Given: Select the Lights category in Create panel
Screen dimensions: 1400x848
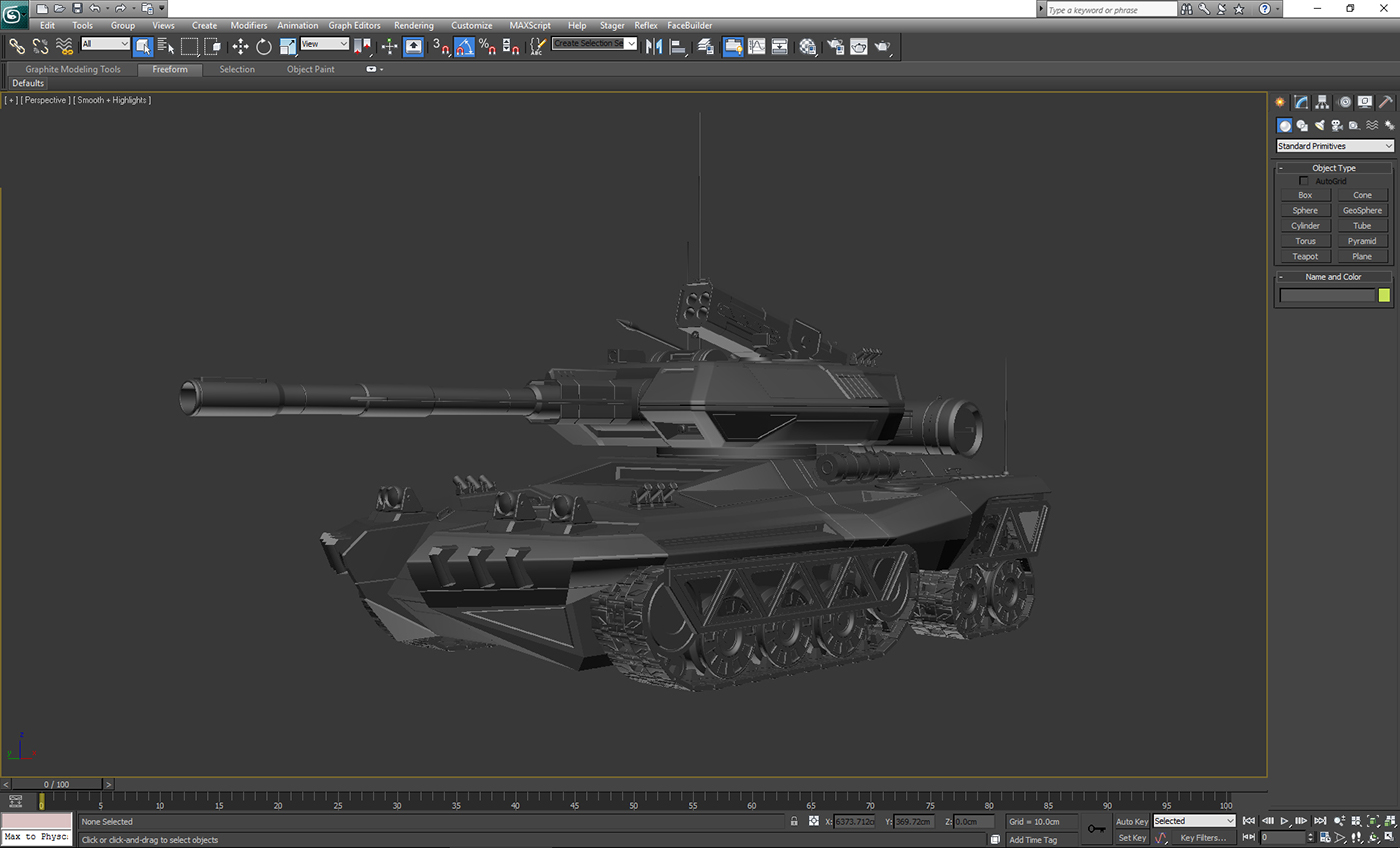Looking at the screenshot, I should (x=1319, y=125).
